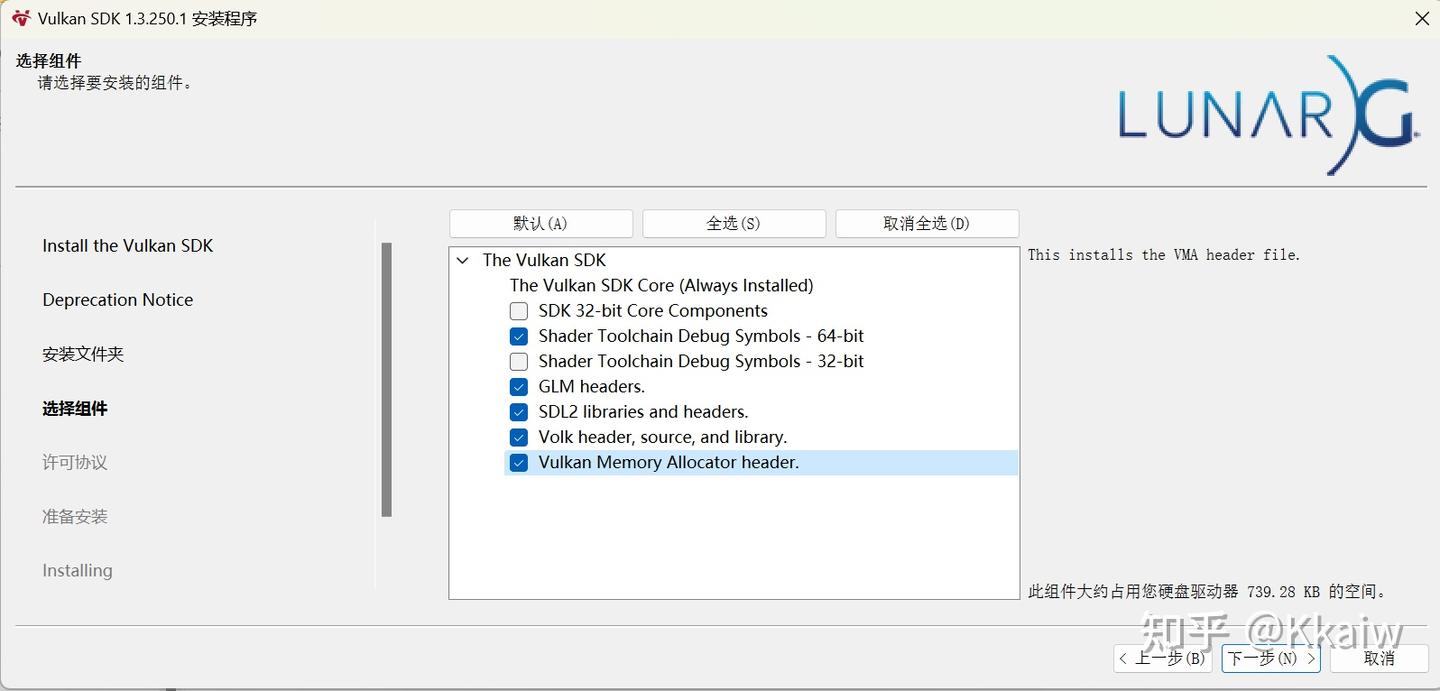Check the SDK 32-bit Core Components checkbox

pos(518,311)
